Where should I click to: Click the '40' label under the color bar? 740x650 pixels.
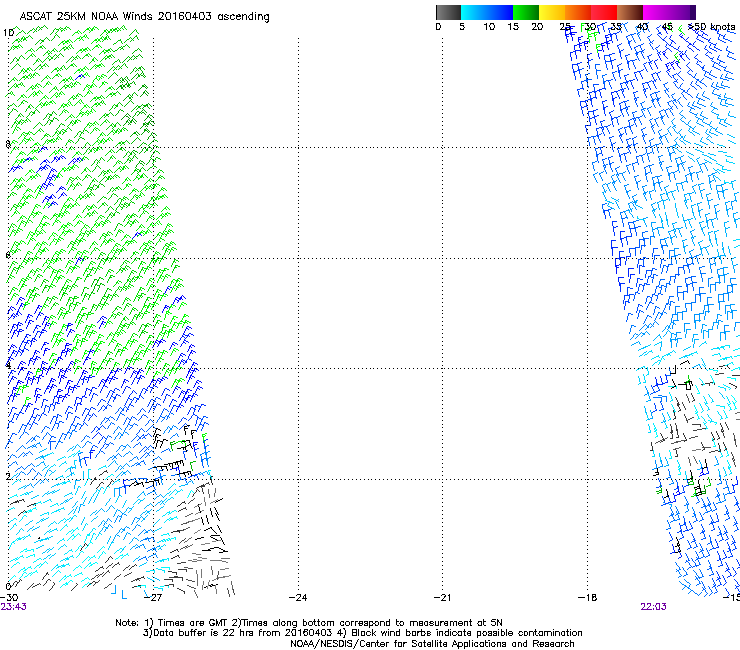642,27
